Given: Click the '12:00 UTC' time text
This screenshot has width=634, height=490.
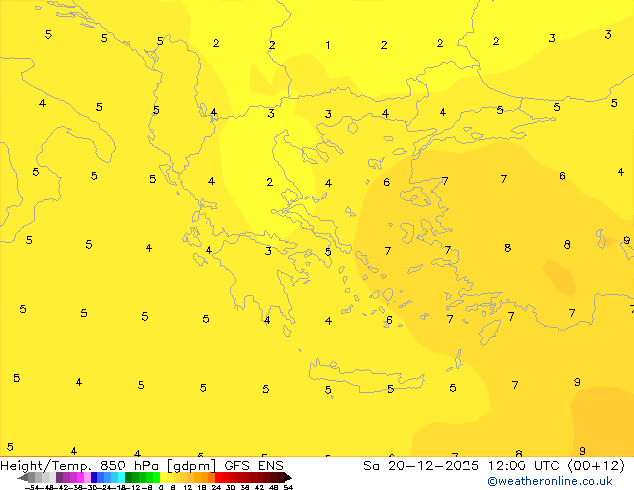Looking at the screenshot, I should tap(524, 466).
